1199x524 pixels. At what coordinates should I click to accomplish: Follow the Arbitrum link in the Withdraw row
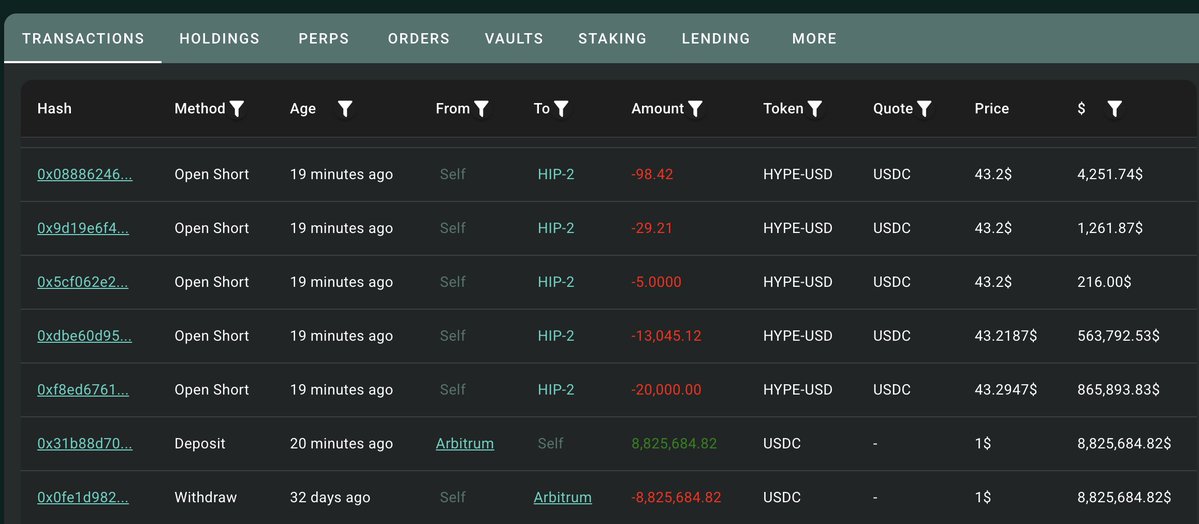563,497
